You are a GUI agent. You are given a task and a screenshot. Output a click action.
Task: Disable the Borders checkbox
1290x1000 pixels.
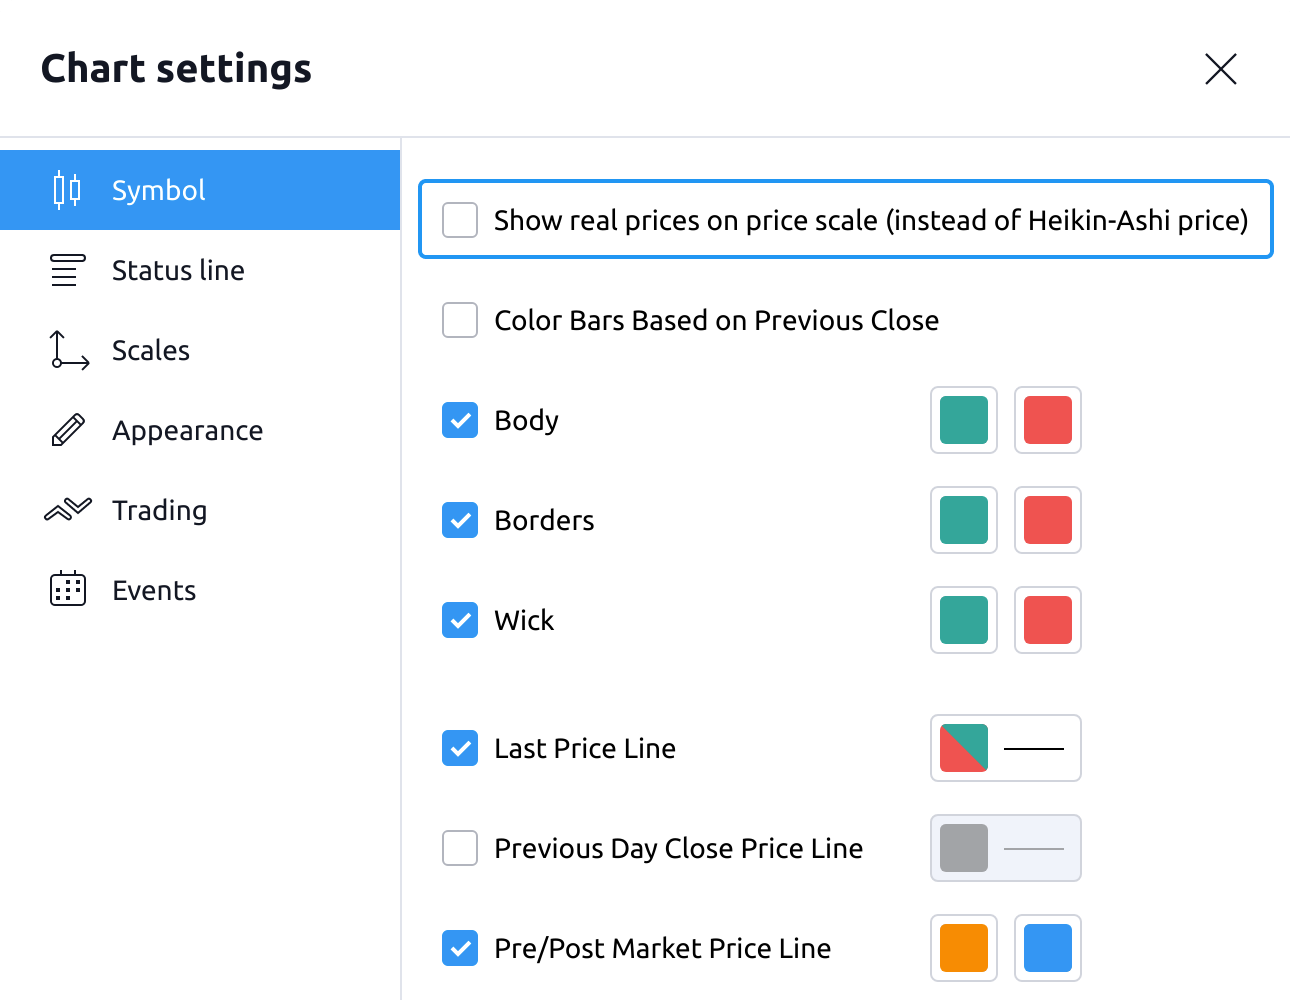[460, 520]
